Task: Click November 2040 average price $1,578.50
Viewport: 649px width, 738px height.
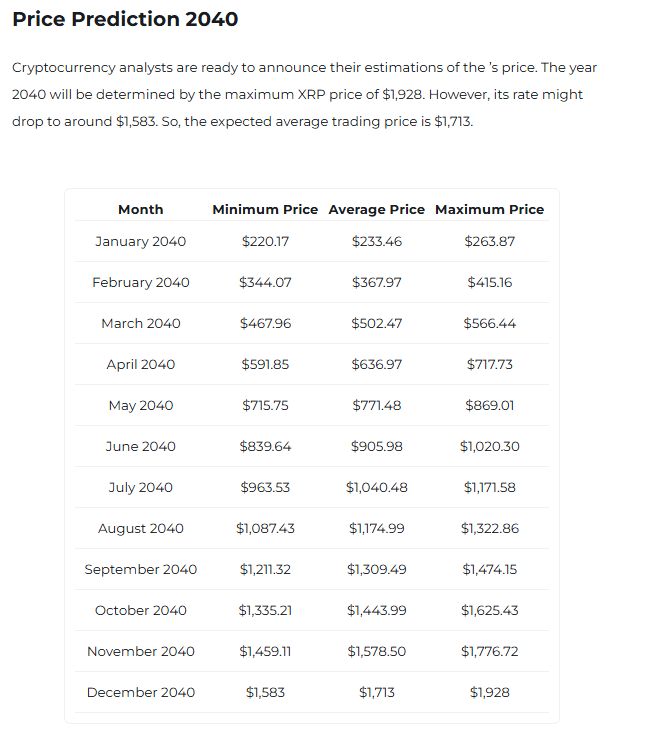Action: pyautogui.click(x=376, y=651)
